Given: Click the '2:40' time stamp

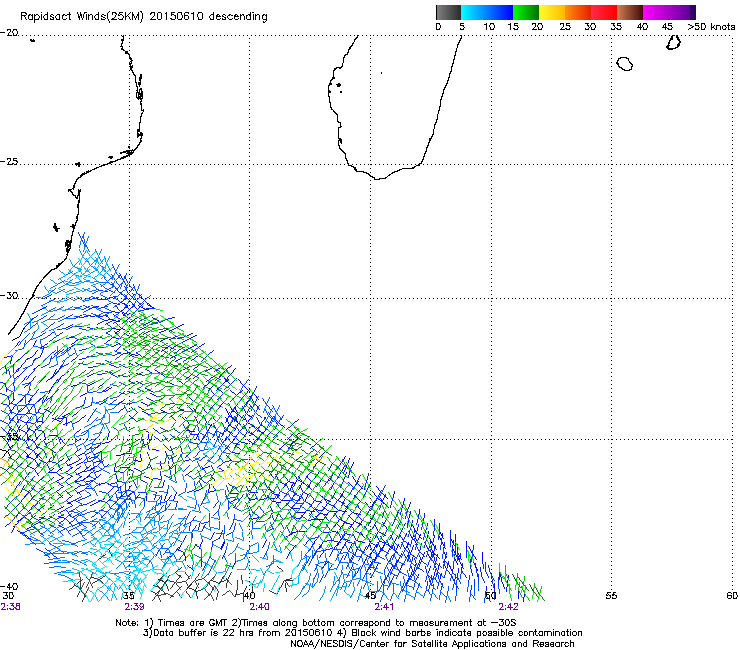Looking at the screenshot, I should (260, 607).
